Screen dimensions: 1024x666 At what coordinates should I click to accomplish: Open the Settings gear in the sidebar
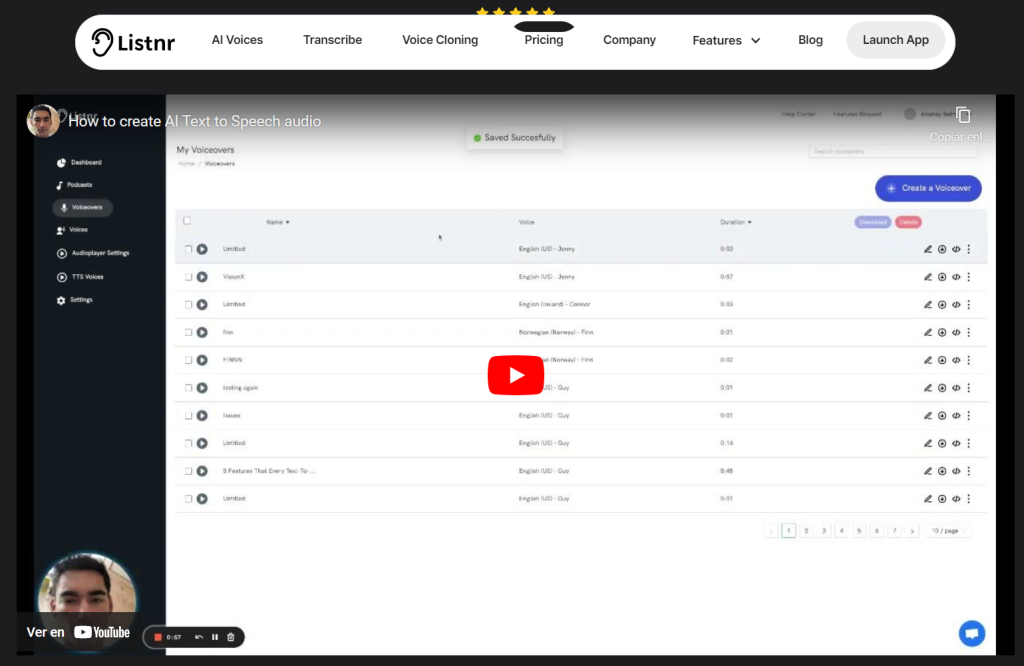(x=61, y=300)
